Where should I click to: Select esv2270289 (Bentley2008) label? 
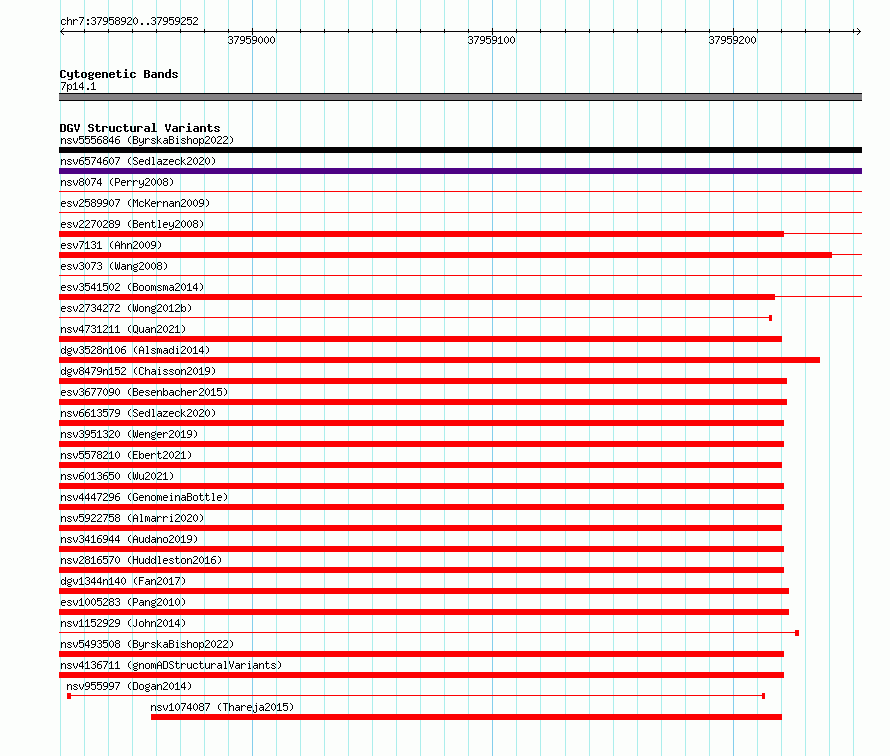132,224
